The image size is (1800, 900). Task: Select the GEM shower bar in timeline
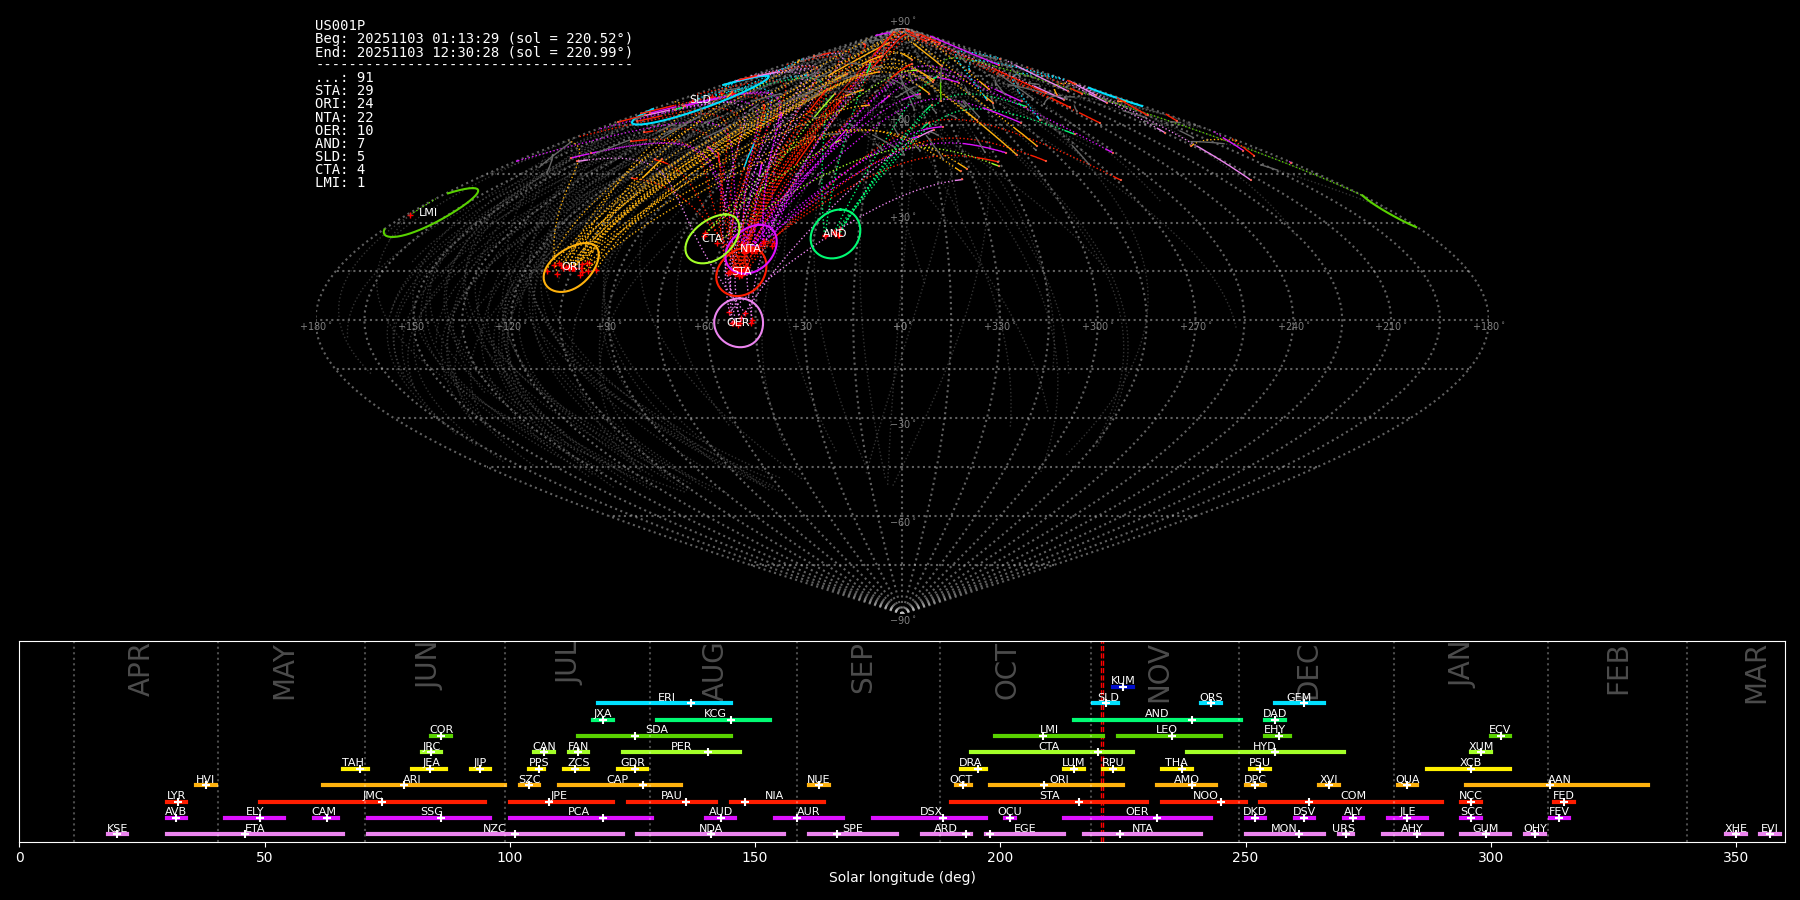click(1299, 703)
